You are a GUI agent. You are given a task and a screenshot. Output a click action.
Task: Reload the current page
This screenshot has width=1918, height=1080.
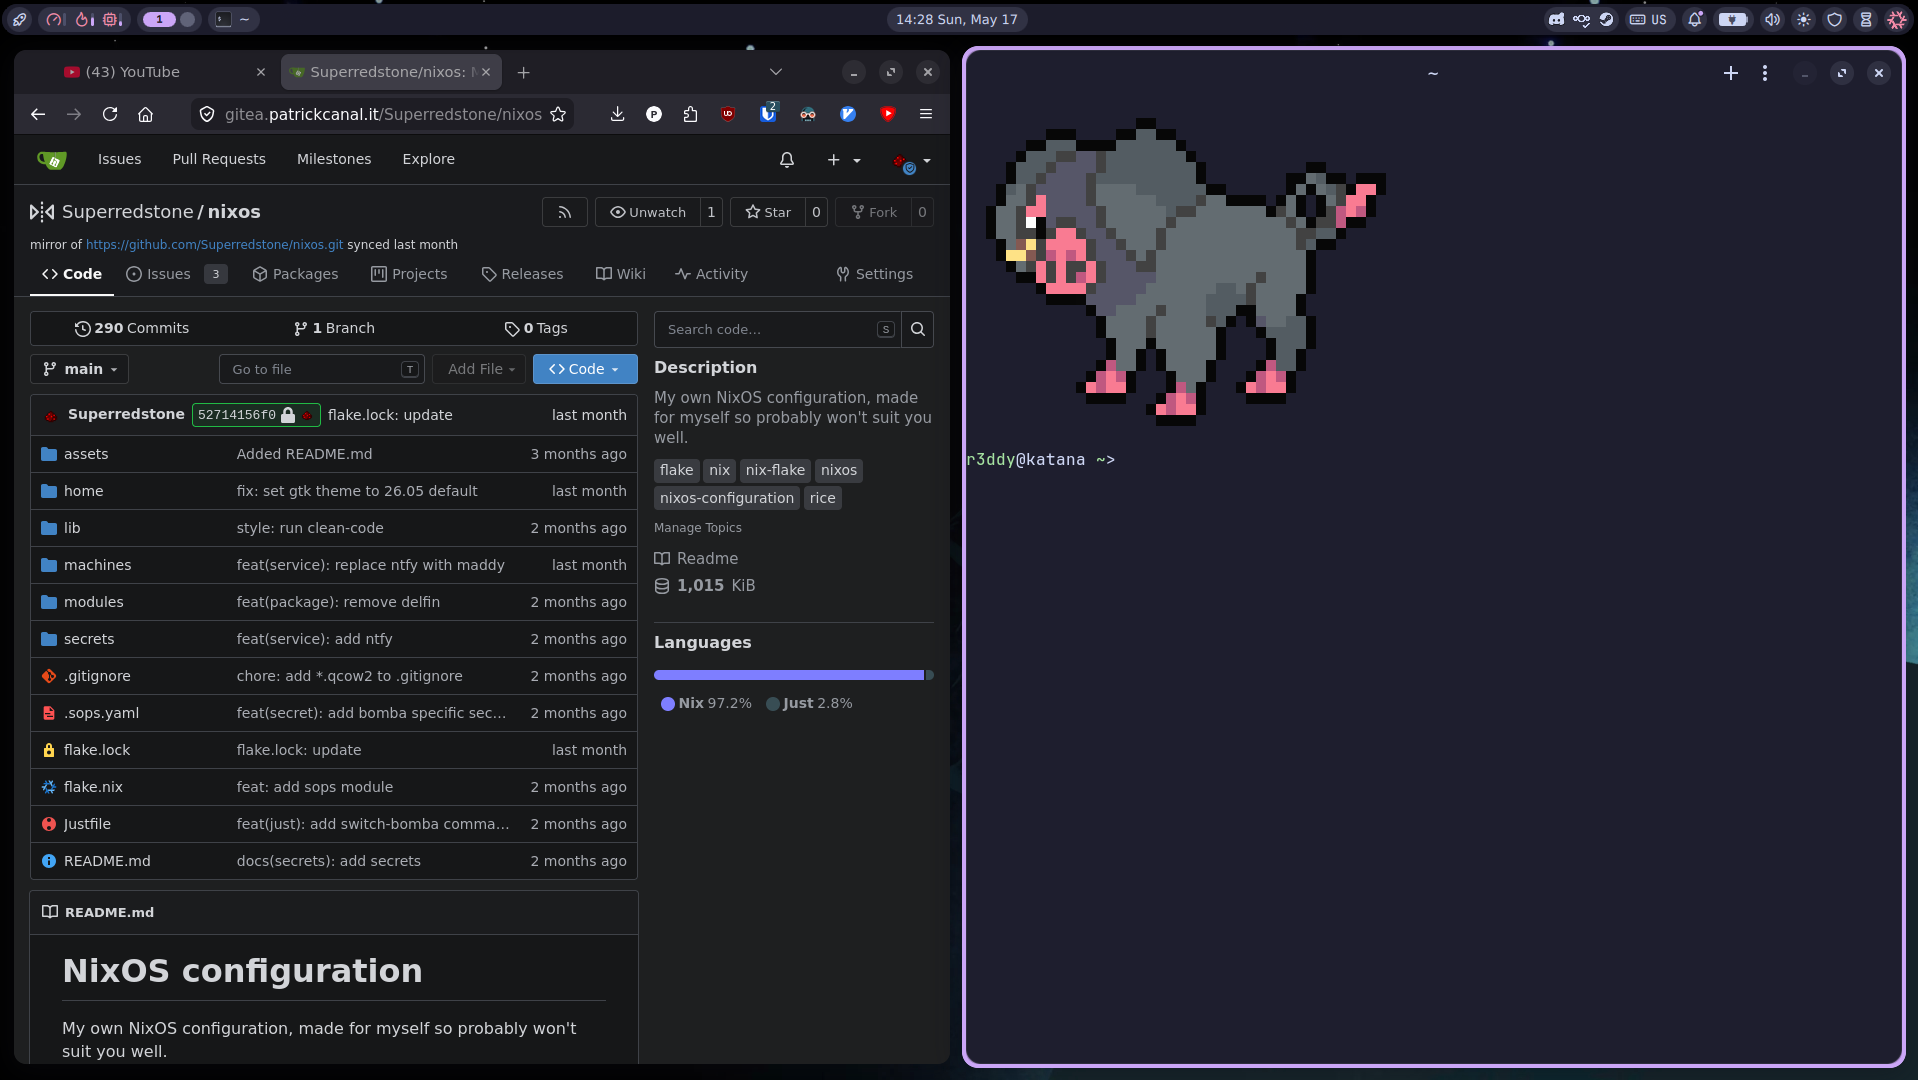pyautogui.click(x=110, y=114)
